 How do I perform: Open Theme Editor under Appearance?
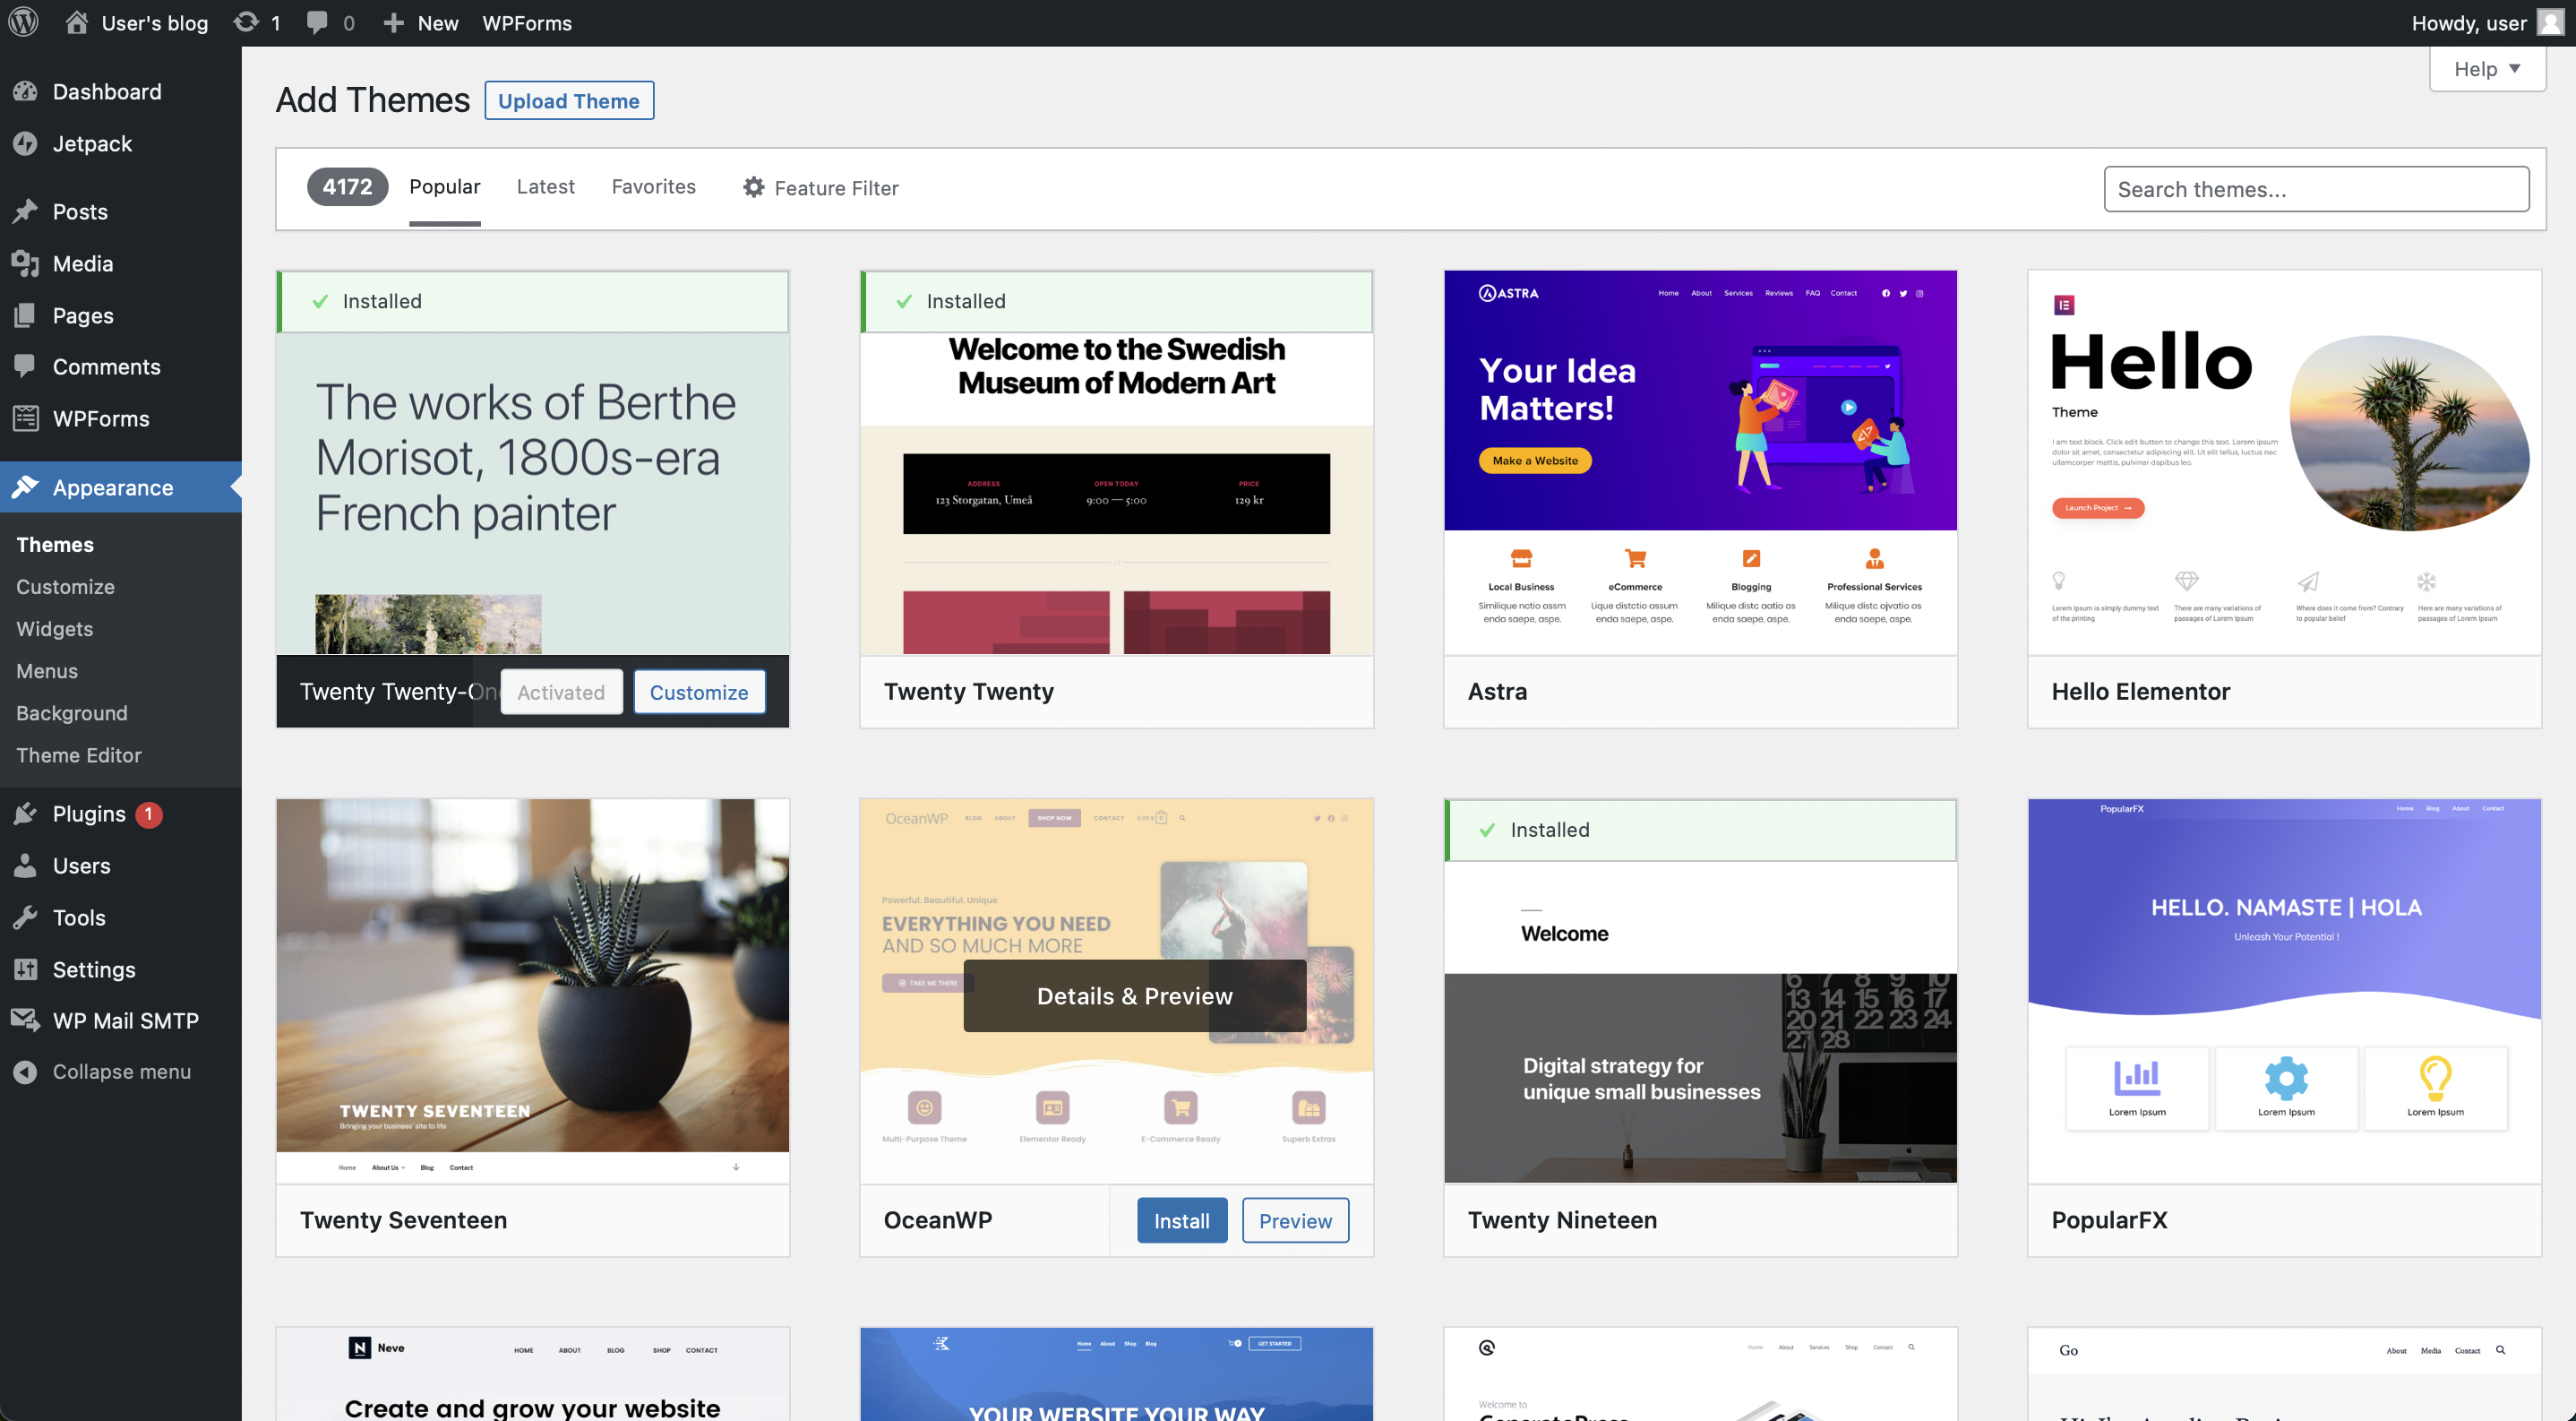coord(79,755)
